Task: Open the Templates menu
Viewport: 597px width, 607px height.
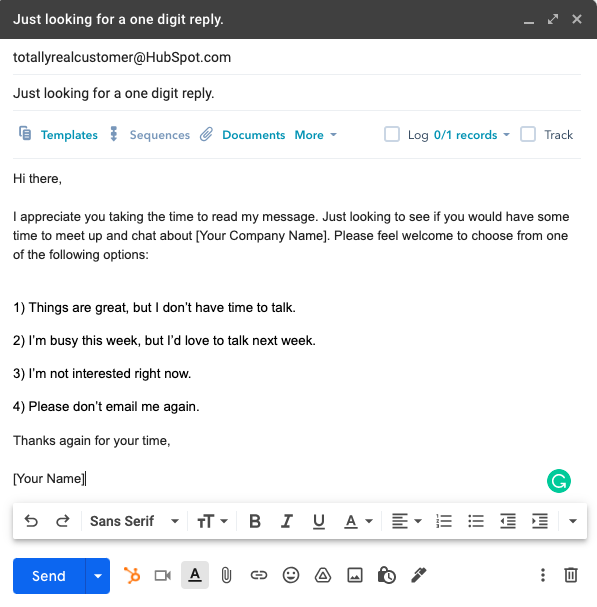Action: click(x=59, y=135)
